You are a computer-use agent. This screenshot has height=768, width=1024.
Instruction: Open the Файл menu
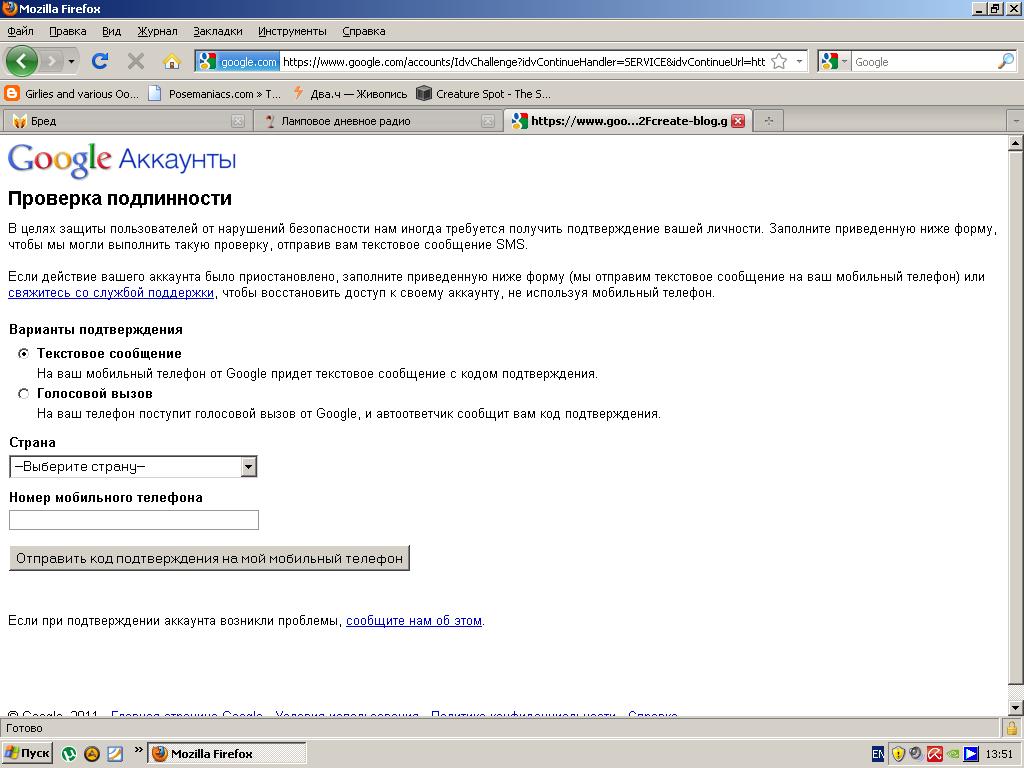click(x=20, y=31)
